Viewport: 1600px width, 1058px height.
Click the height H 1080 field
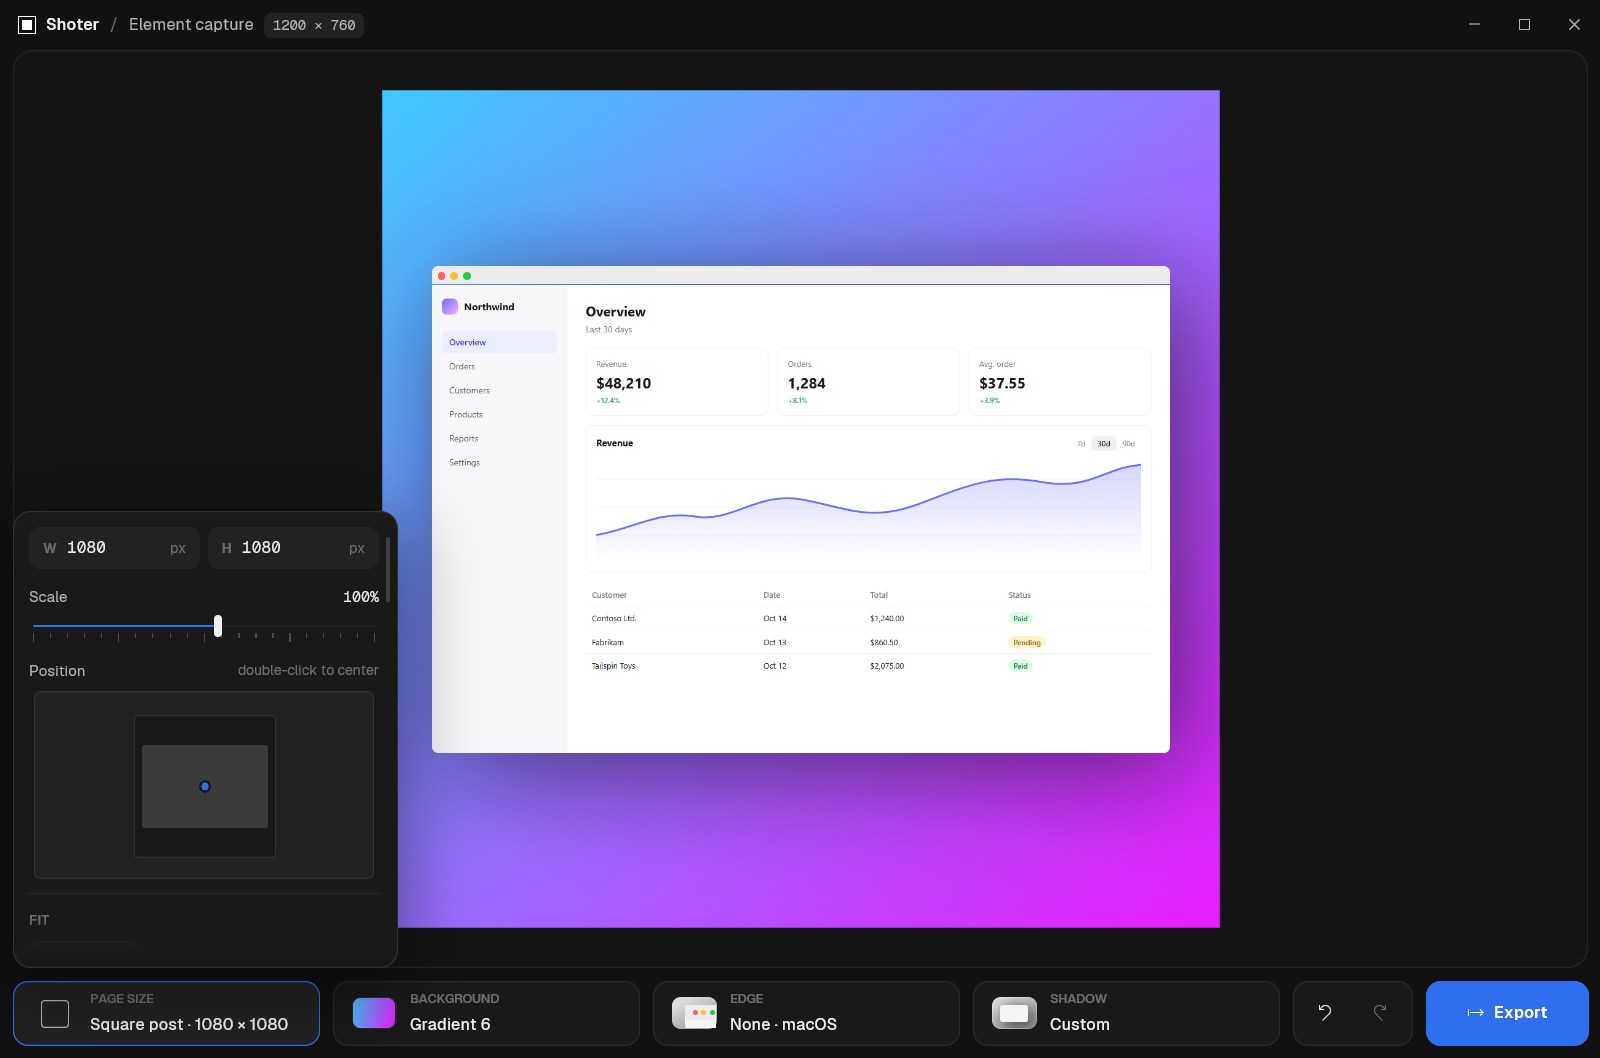pos(293,548)
